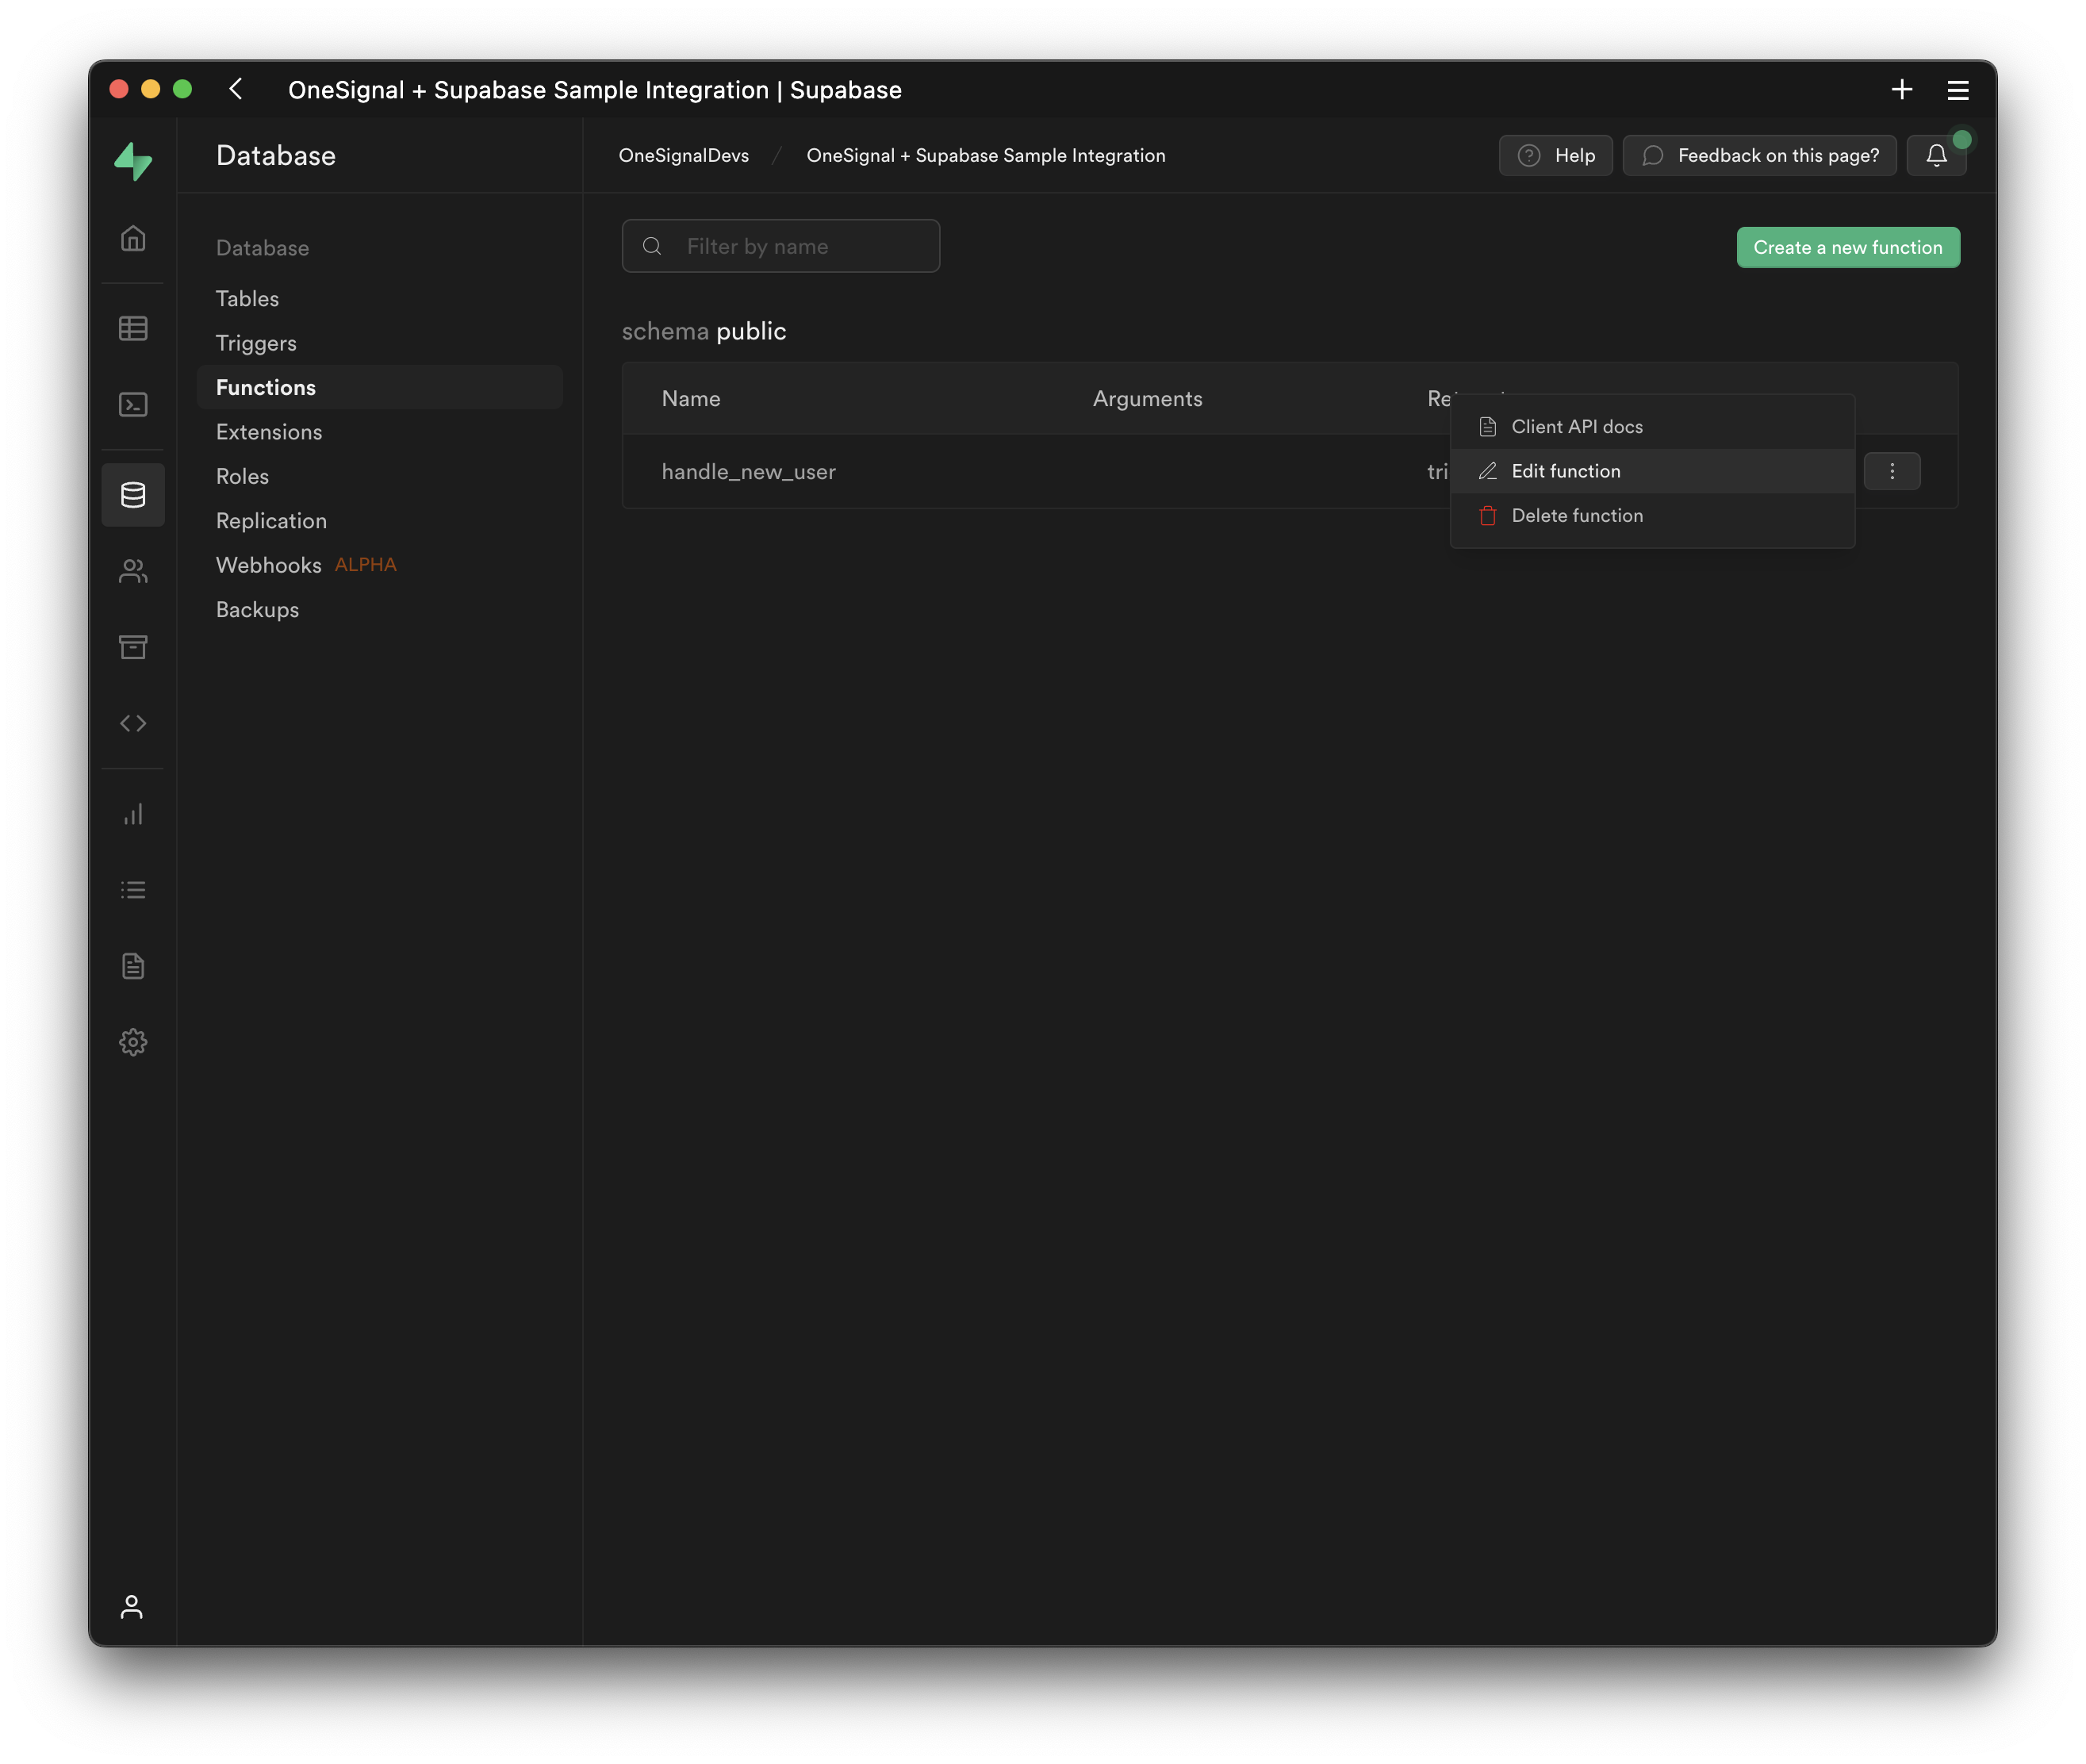2086x1764 pixels.
Task: Open the API code brackets icon
Action: click(133, 723)
